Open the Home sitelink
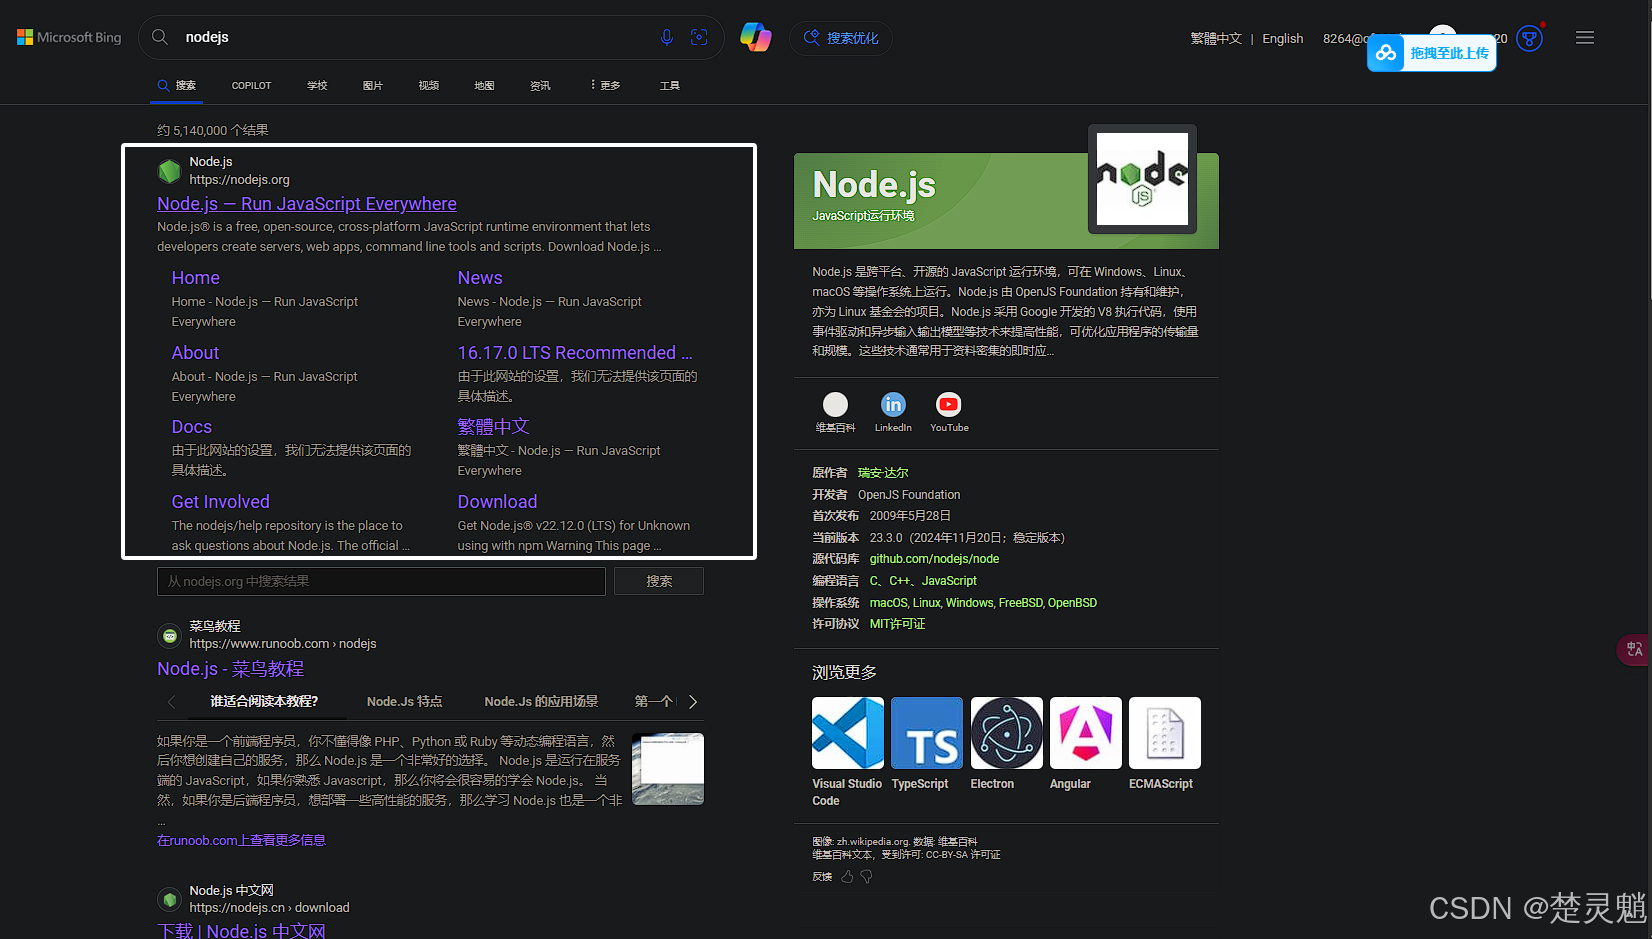This screenshot has width=1652, height=939. tap(195, 278)
